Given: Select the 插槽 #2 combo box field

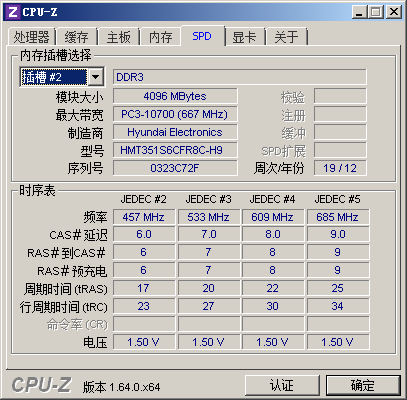Looking at the screenshot, I should click(62, 77).
